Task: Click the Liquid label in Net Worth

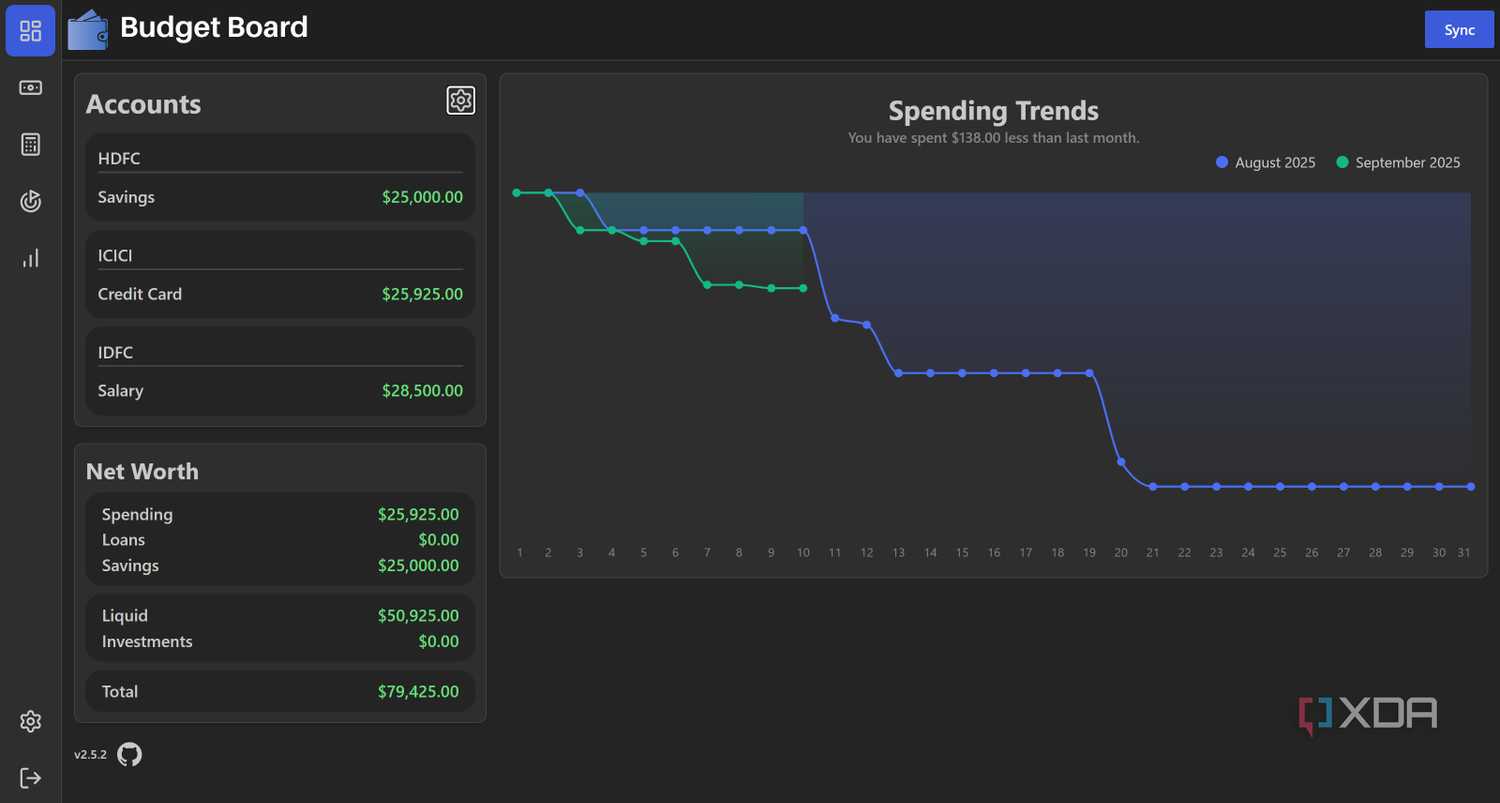Action: [x=125, y=616]
